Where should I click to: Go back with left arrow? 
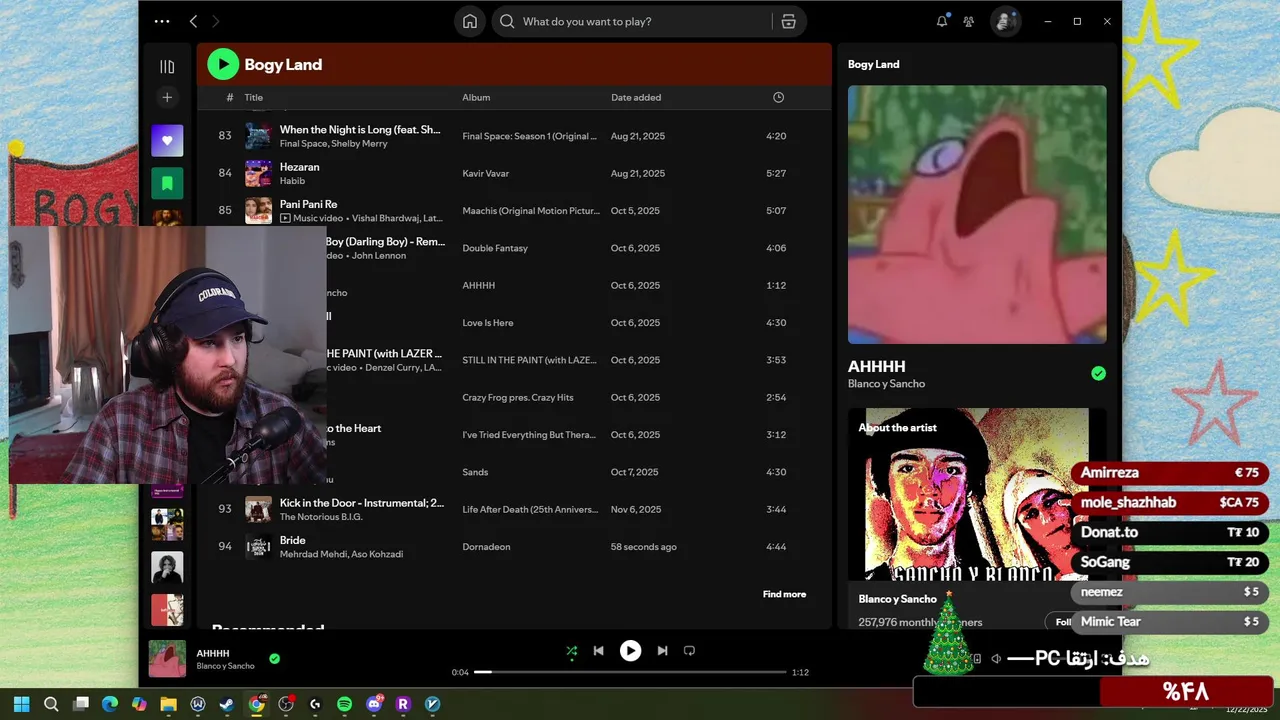(x=193, y=21)
